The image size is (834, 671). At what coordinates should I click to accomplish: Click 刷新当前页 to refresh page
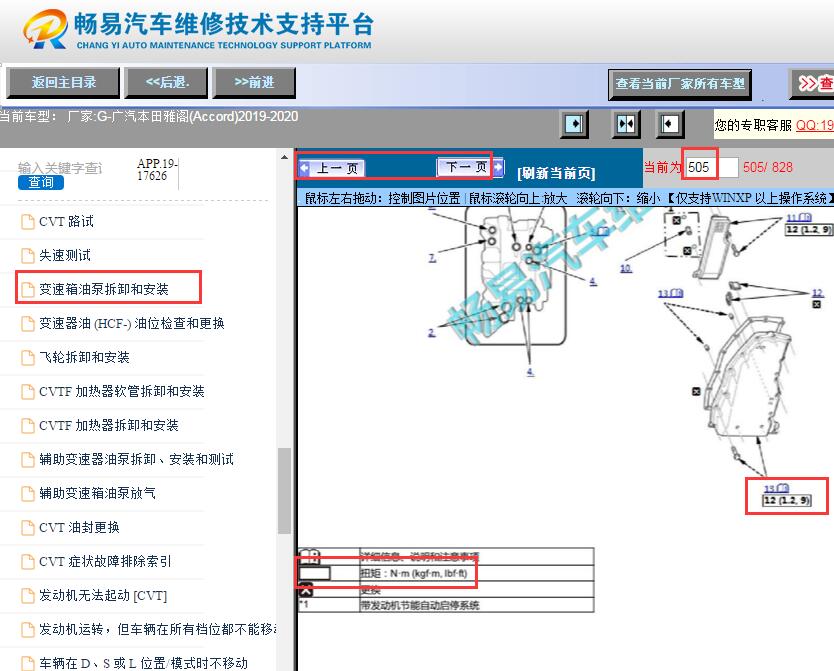[x=556, y=173]
